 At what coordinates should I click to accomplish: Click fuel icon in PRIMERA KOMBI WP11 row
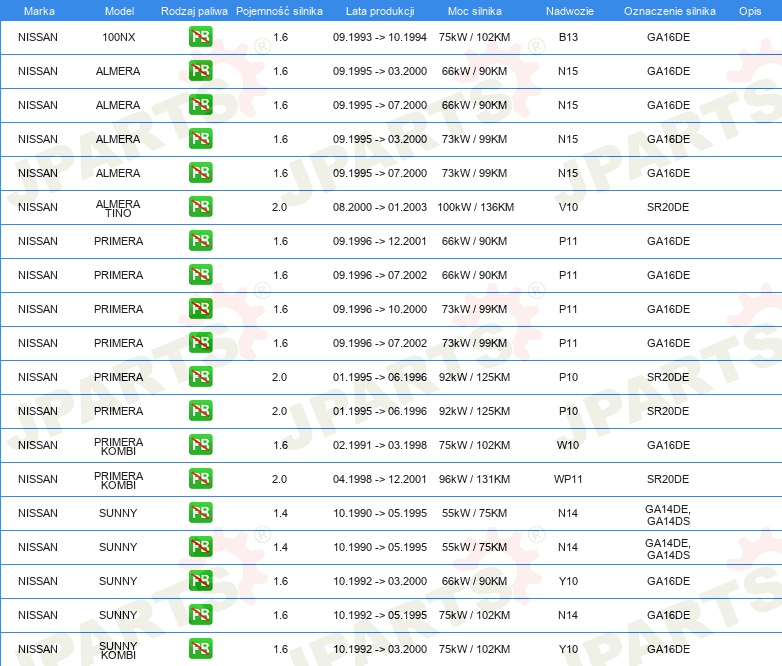coord(200,478)
